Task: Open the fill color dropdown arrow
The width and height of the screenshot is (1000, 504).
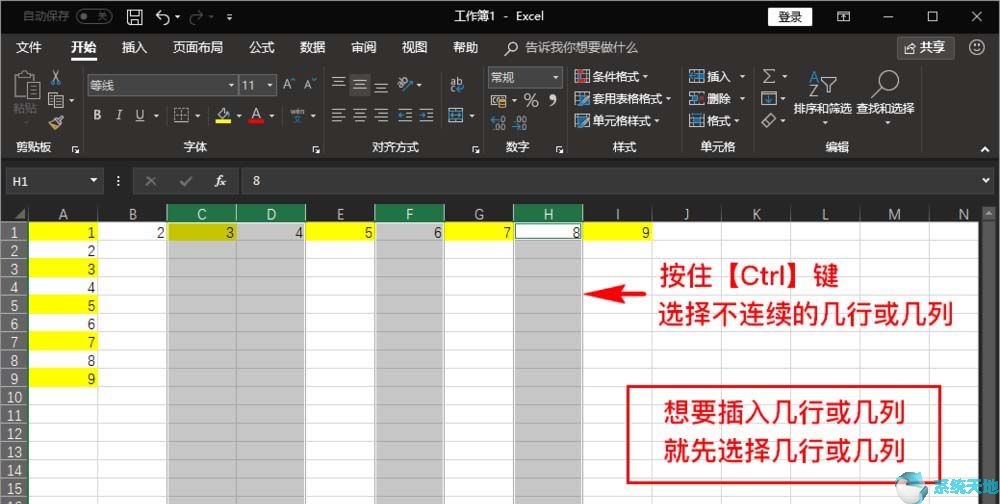Action: coord(239,116)
